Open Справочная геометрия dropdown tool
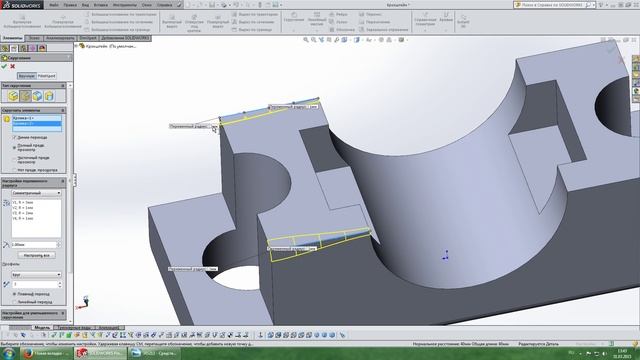 point(425,21)
